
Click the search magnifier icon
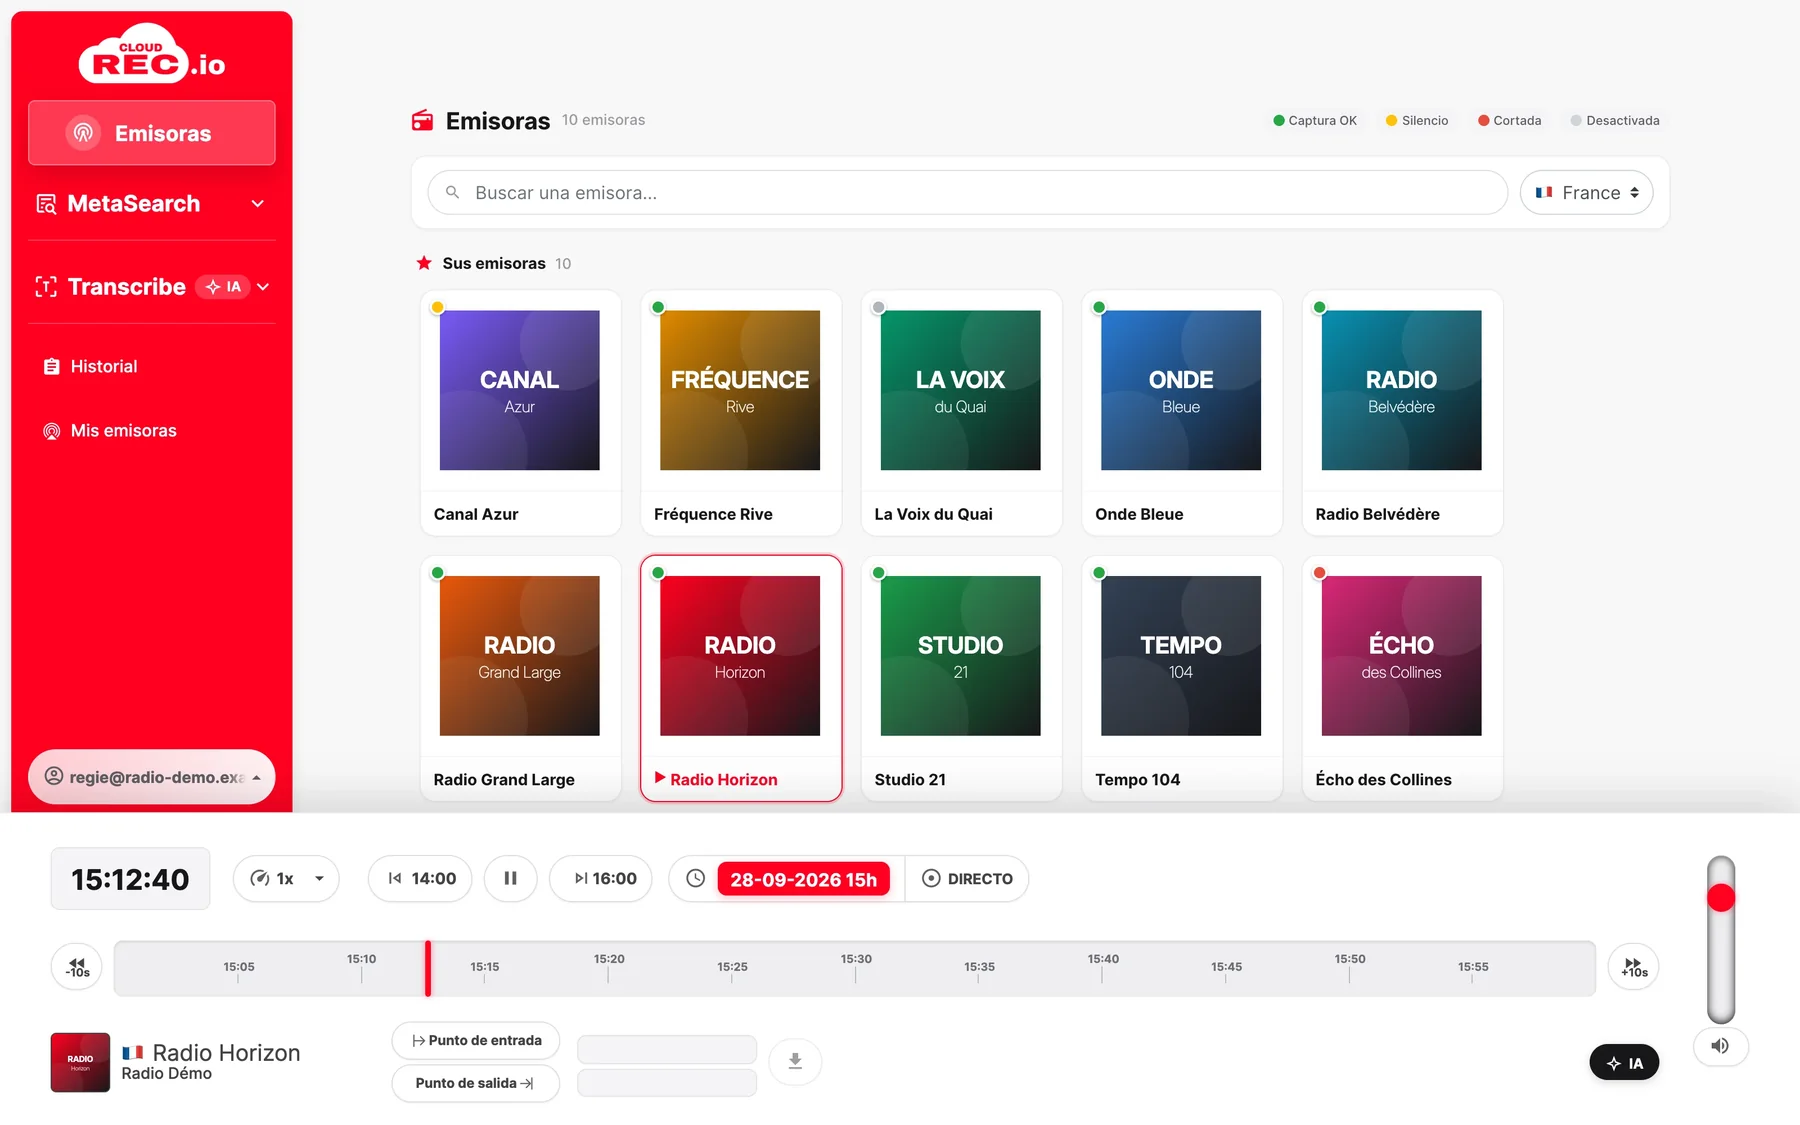(453, 192)
